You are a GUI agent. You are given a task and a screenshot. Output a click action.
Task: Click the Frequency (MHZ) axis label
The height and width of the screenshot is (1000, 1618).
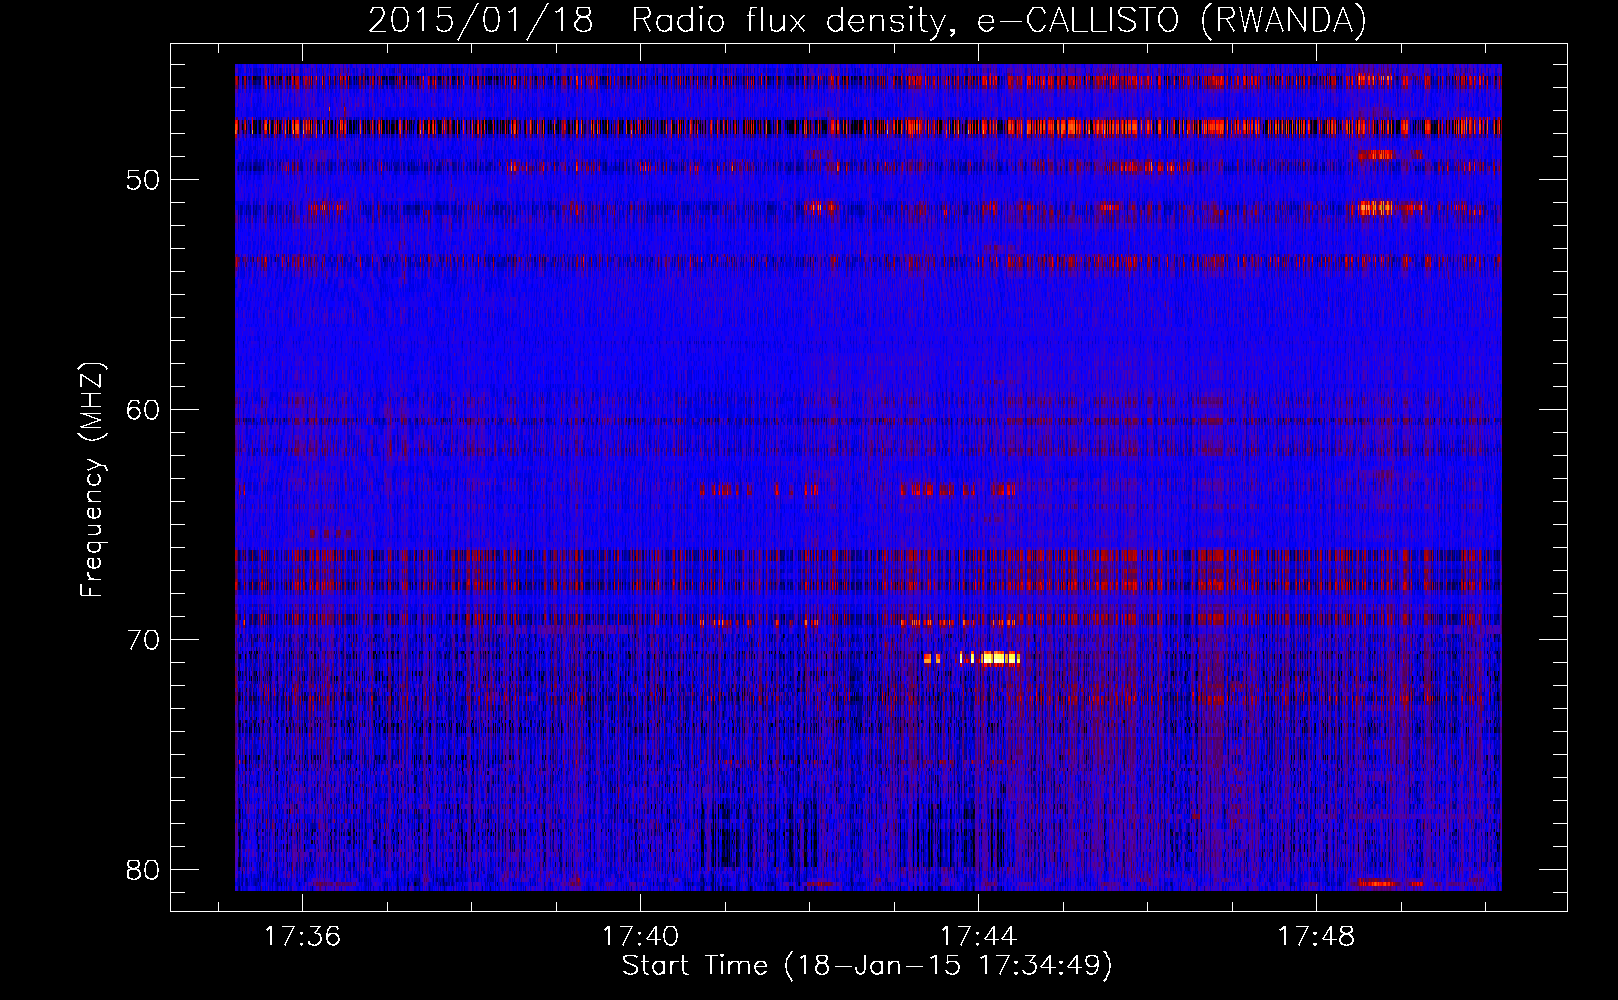point(92,480)
